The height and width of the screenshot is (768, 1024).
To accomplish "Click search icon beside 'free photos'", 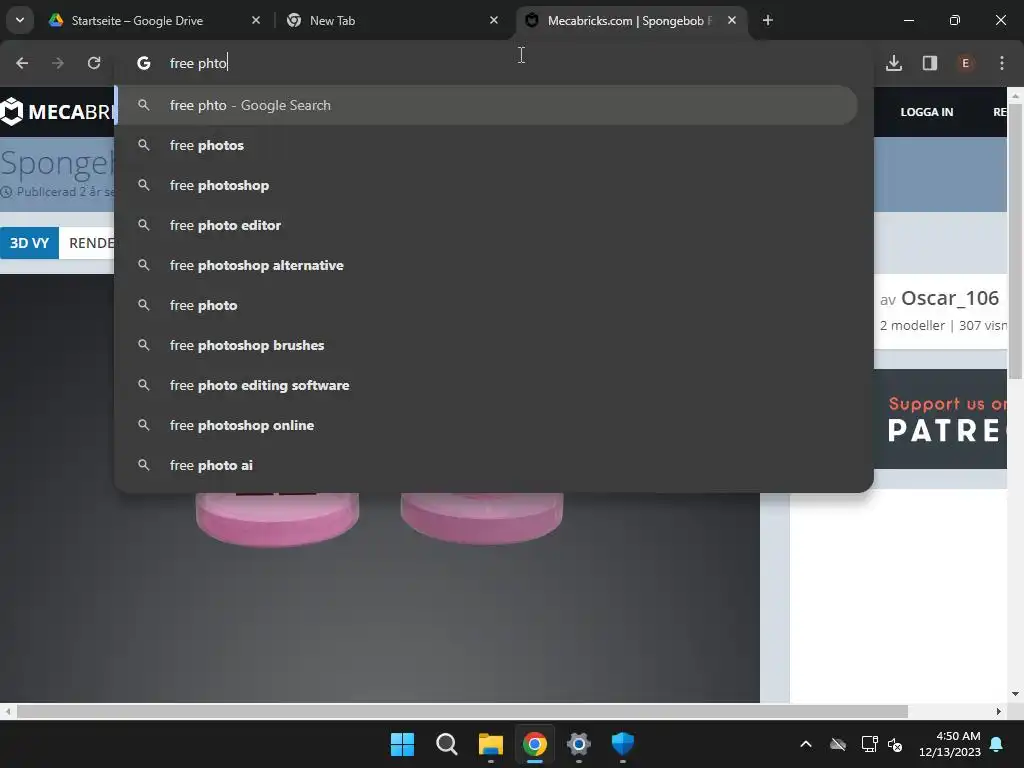I will 144,145.
